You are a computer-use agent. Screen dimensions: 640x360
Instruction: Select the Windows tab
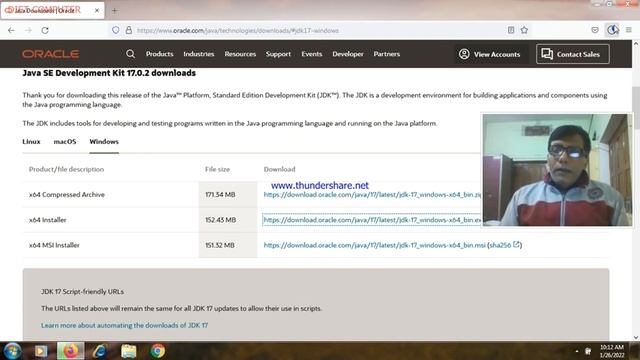click(104, 142)
